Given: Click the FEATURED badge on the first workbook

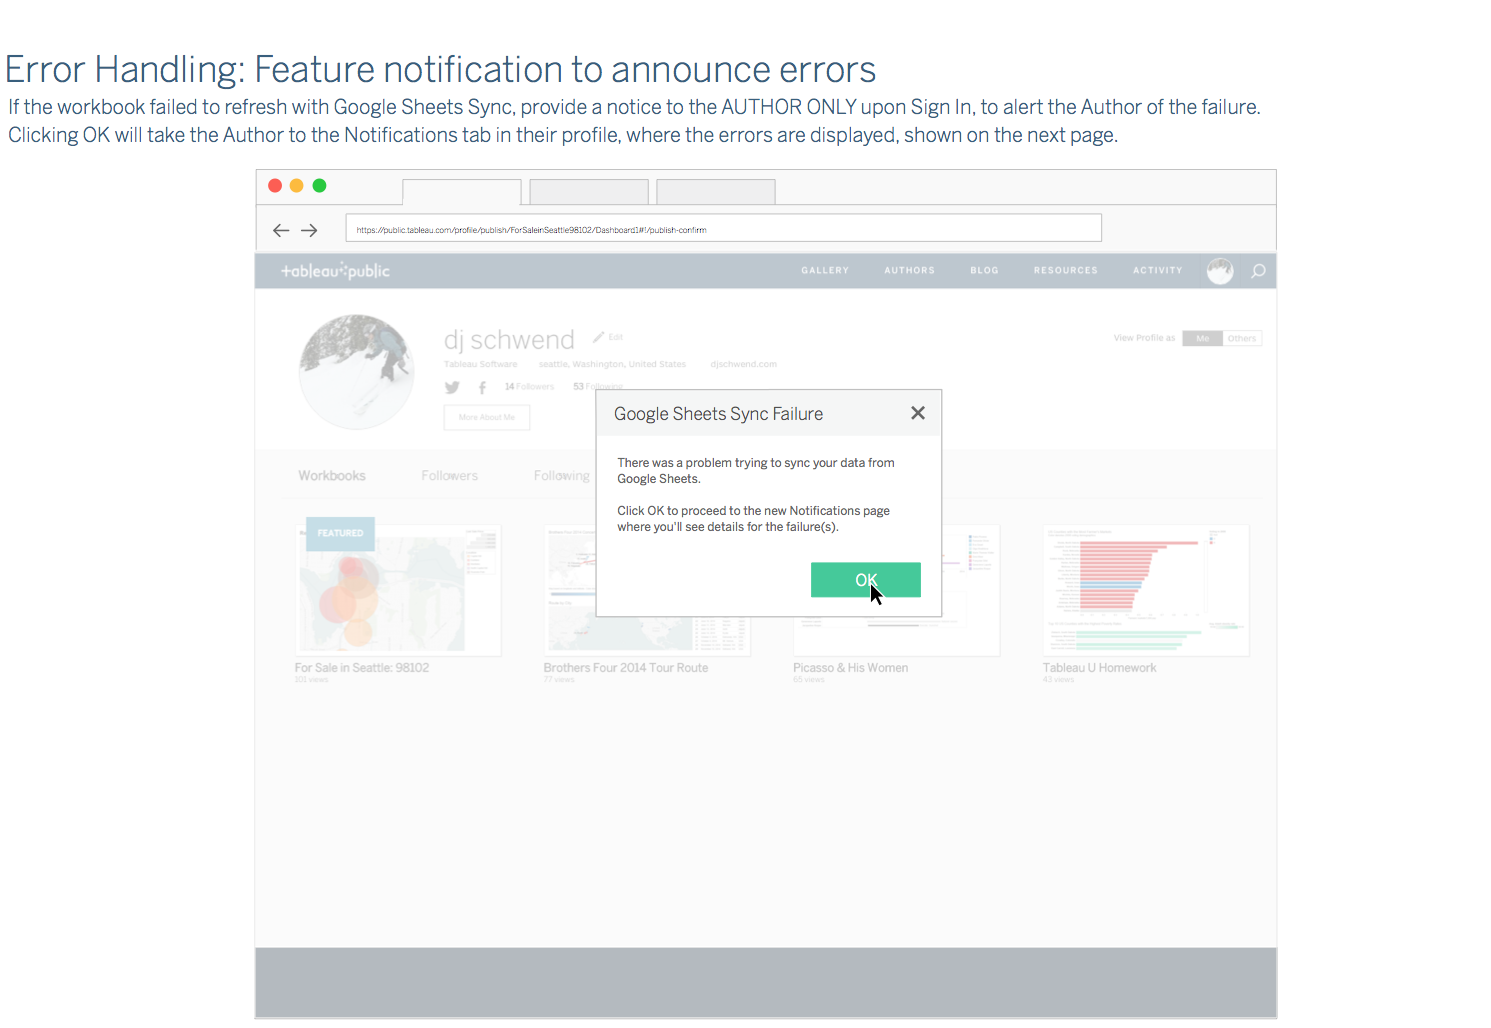Looking at the screenshot, I should click(x=340, y=533).
